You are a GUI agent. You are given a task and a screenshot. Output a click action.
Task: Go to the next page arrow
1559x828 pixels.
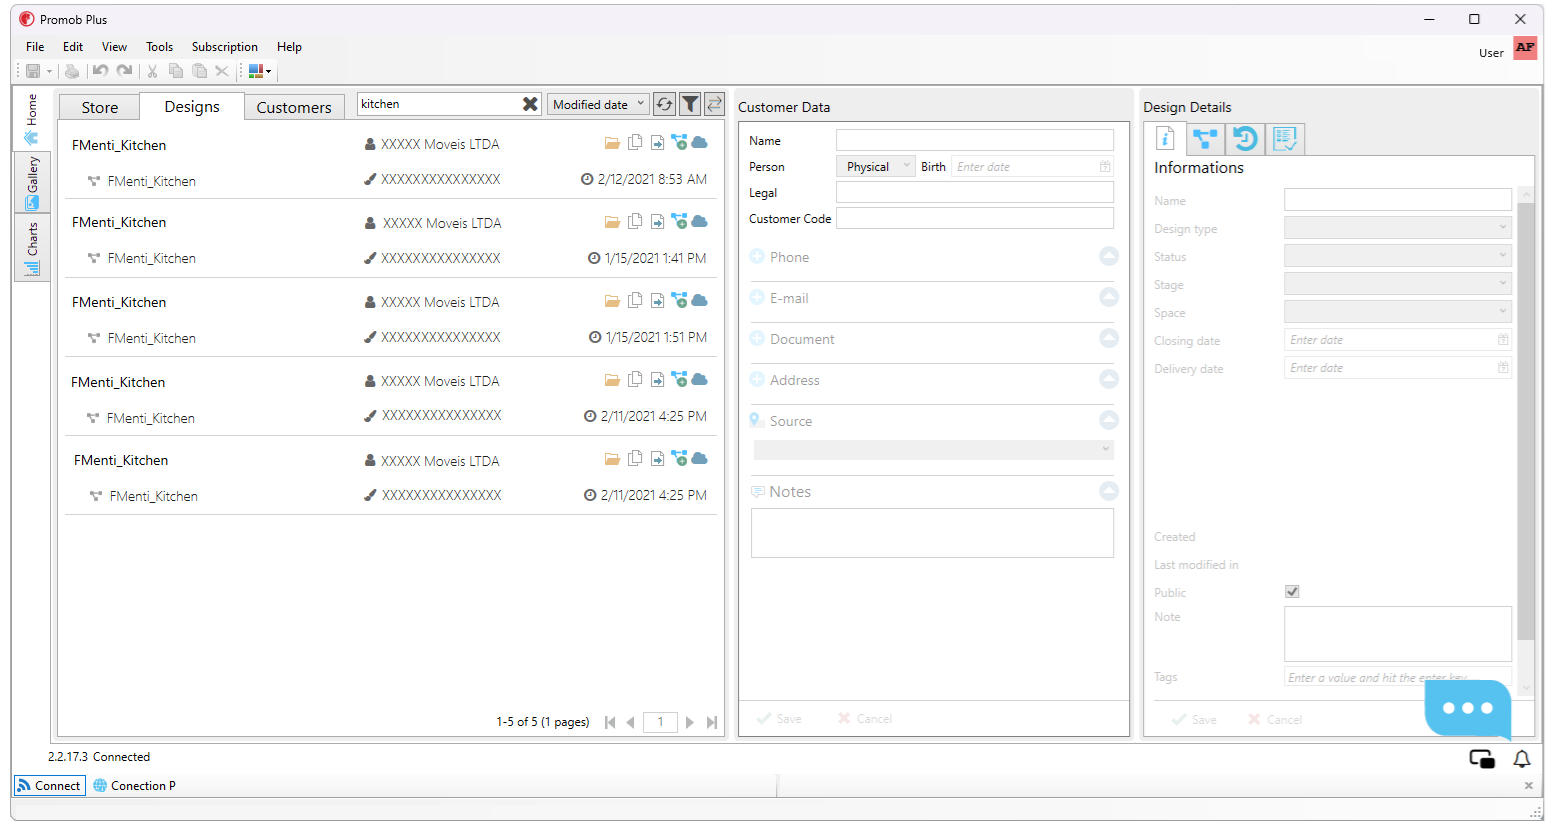(690, 722)
